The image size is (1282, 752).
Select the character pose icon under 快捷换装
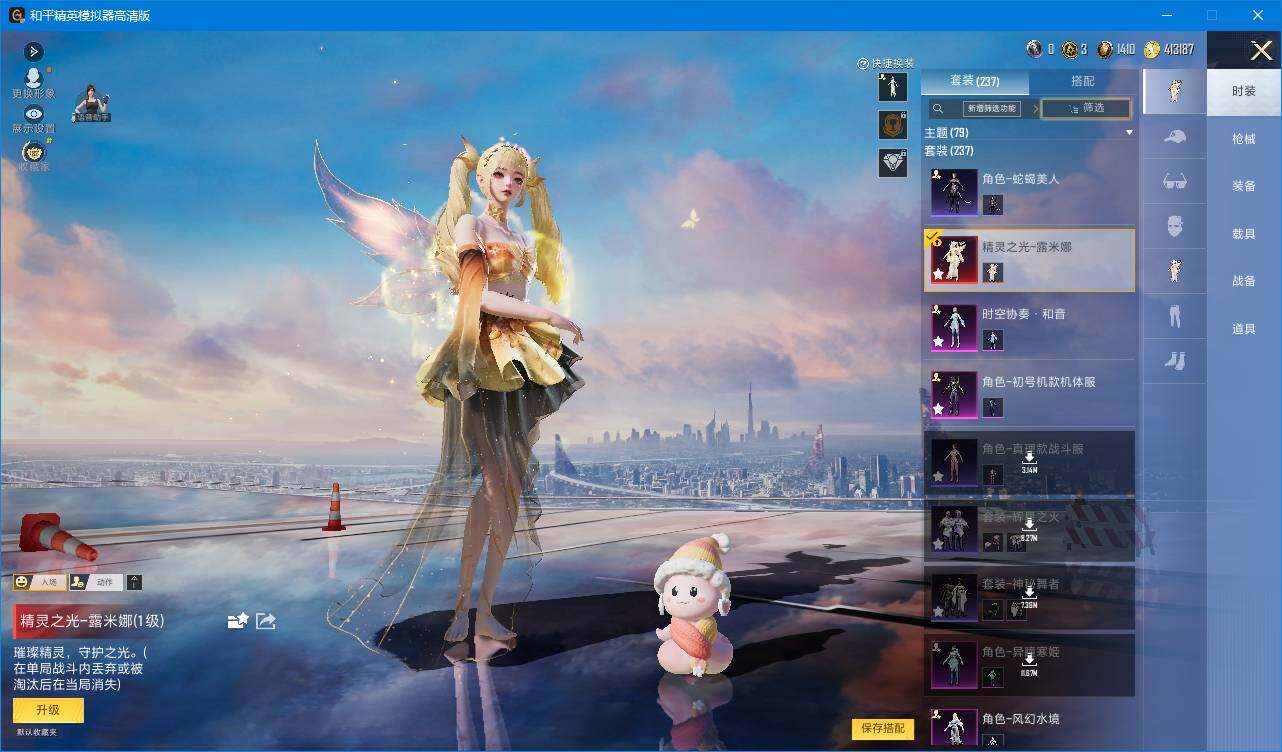pos(893,87)
